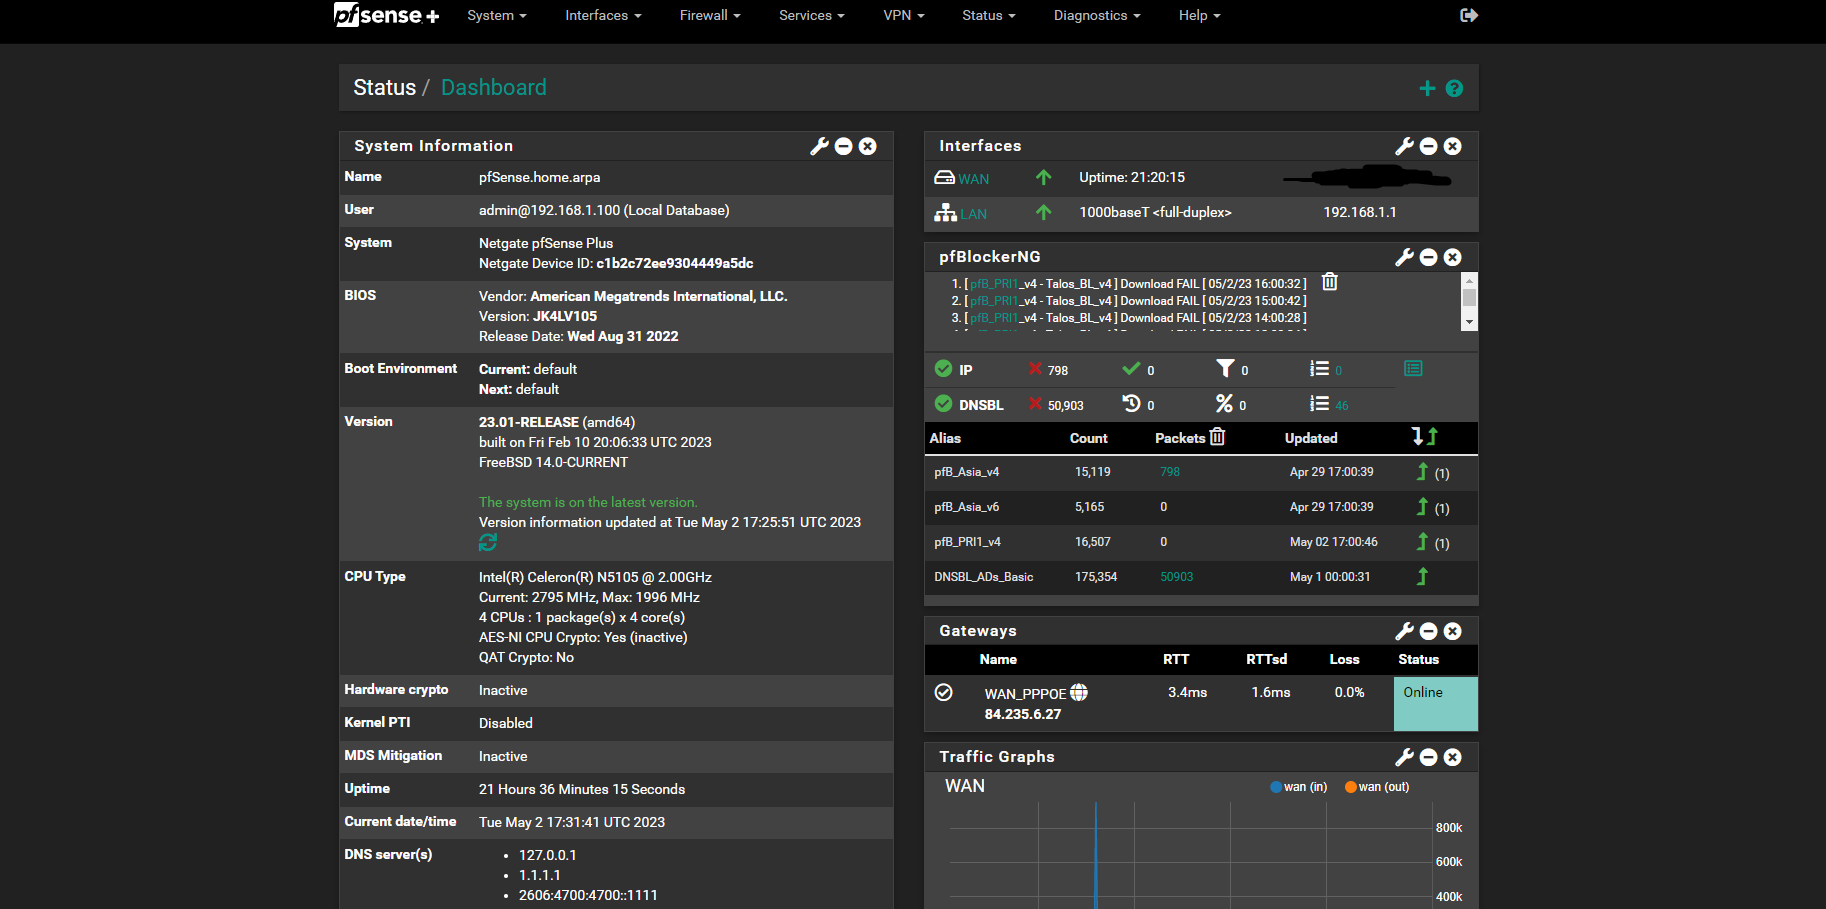Click the plus icon to add widgets

[x=1427, y=89]
